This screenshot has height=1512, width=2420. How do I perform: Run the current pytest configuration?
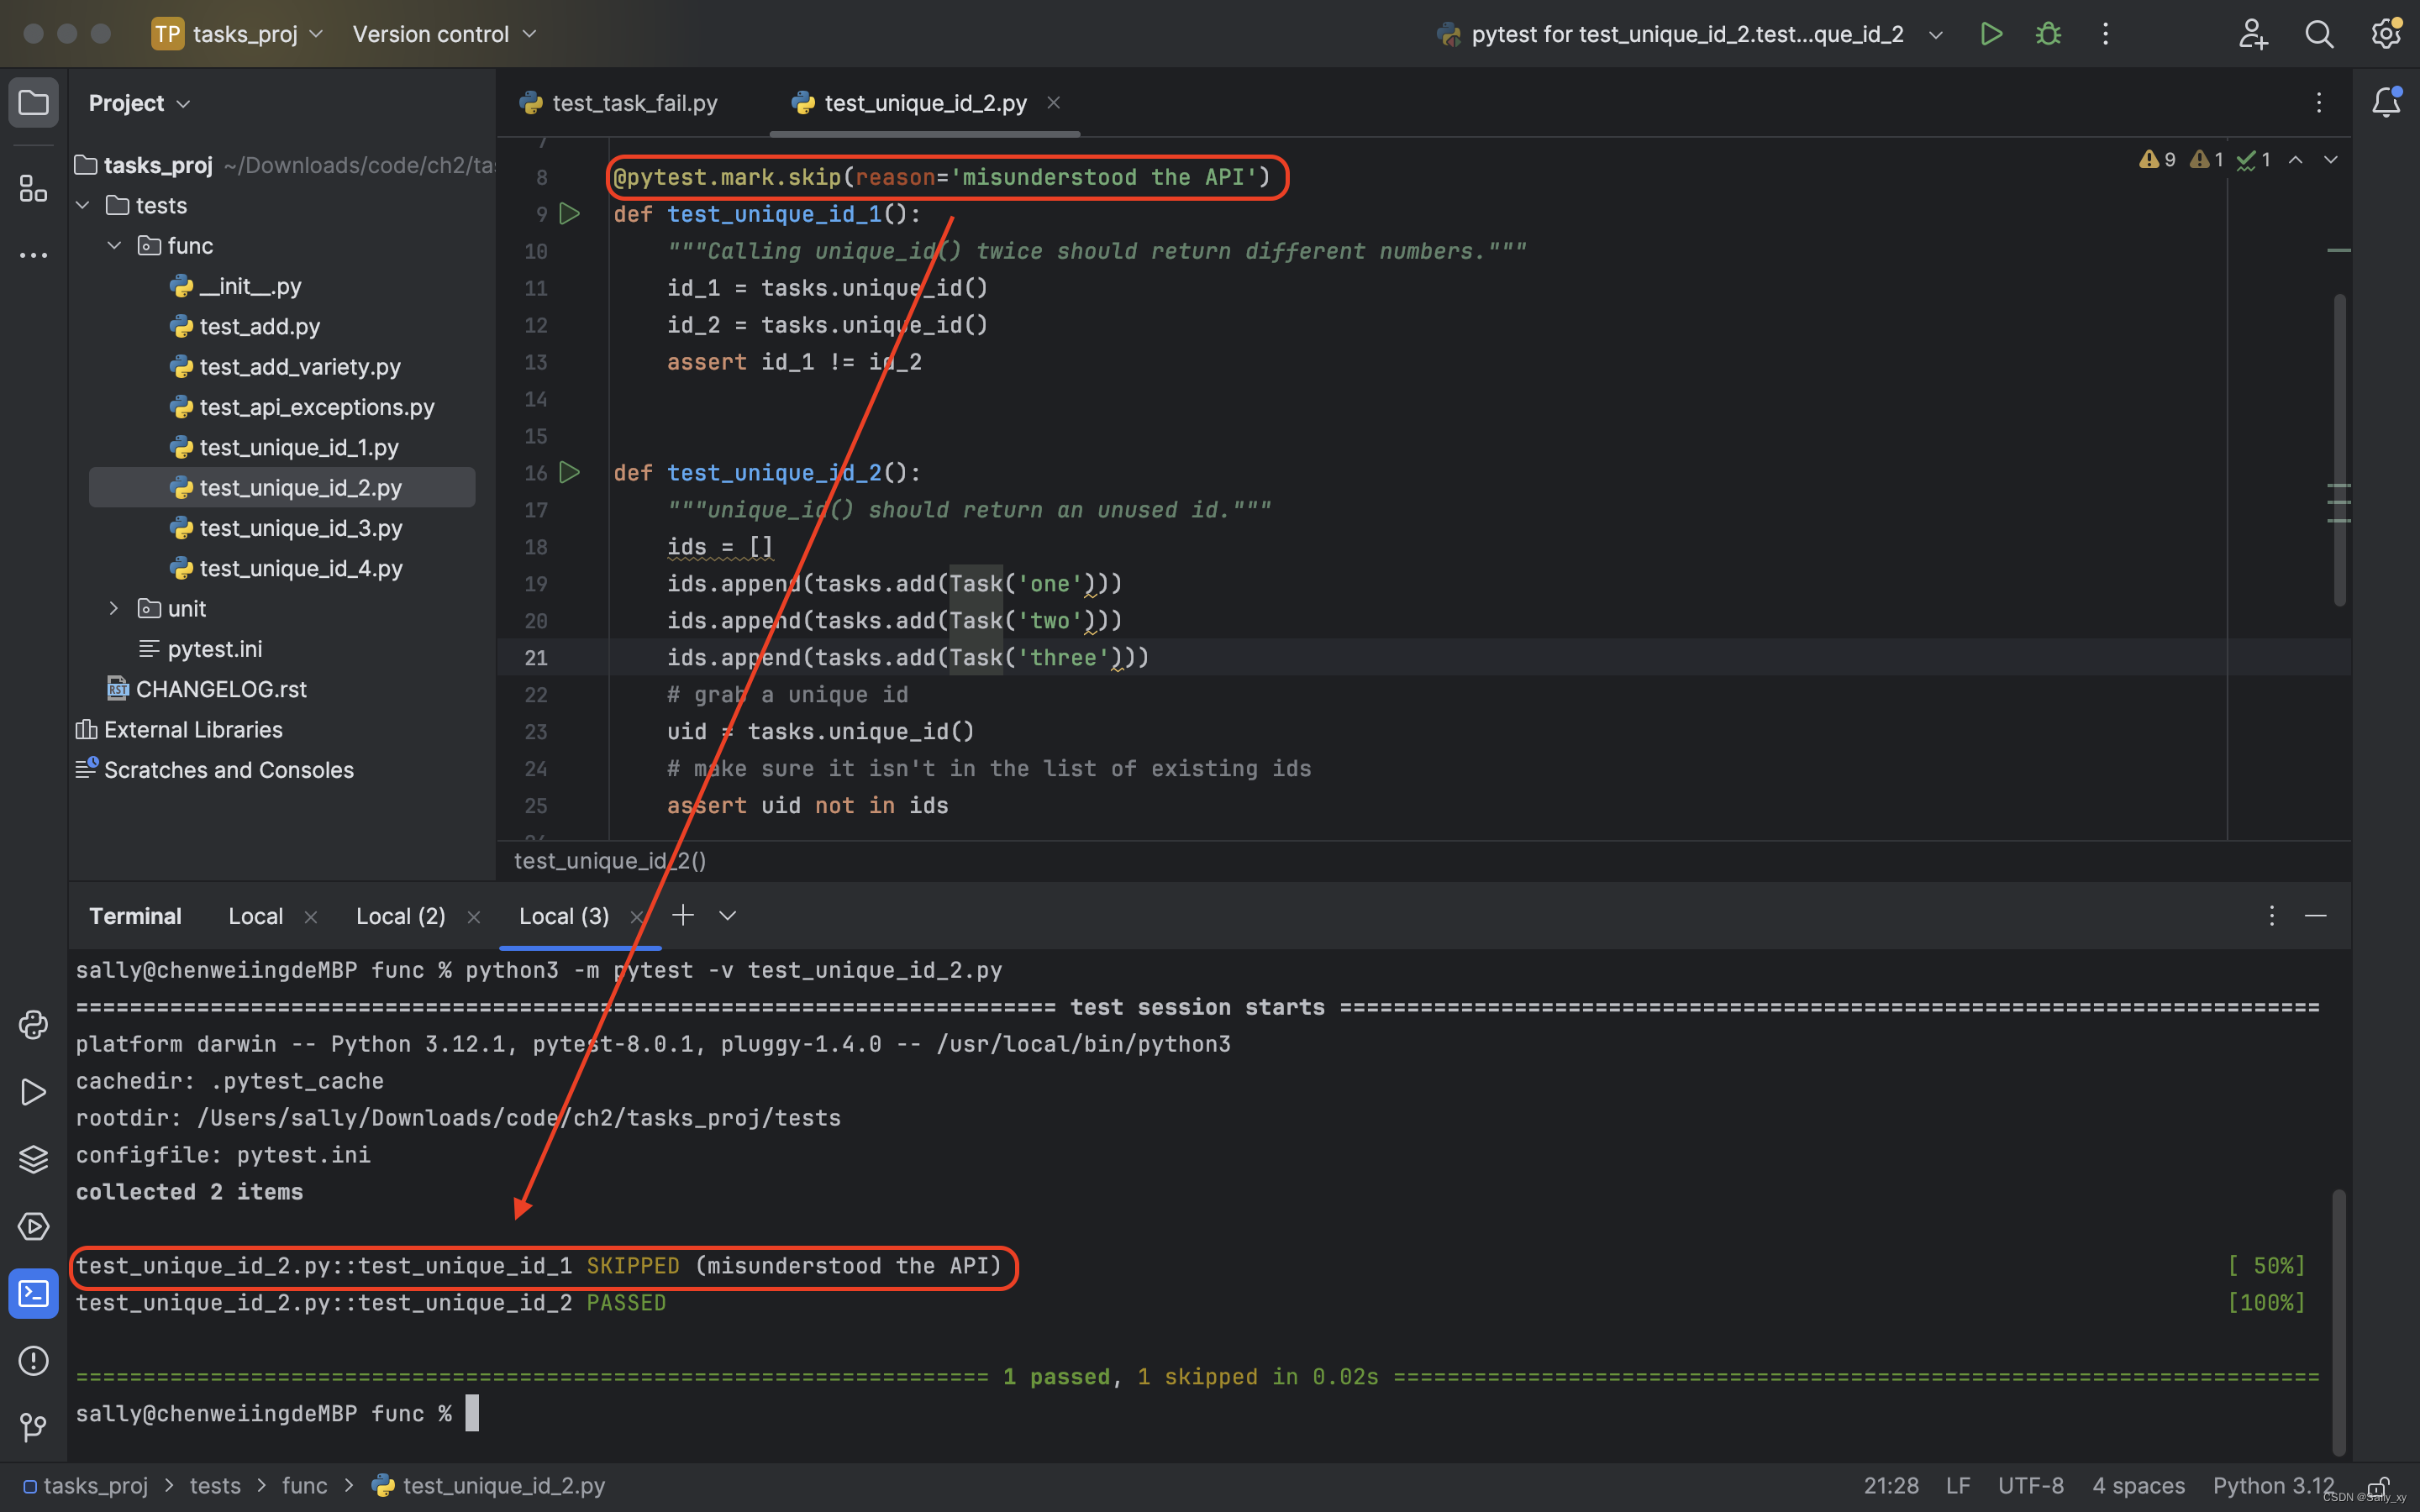(x=1991, y=34)
